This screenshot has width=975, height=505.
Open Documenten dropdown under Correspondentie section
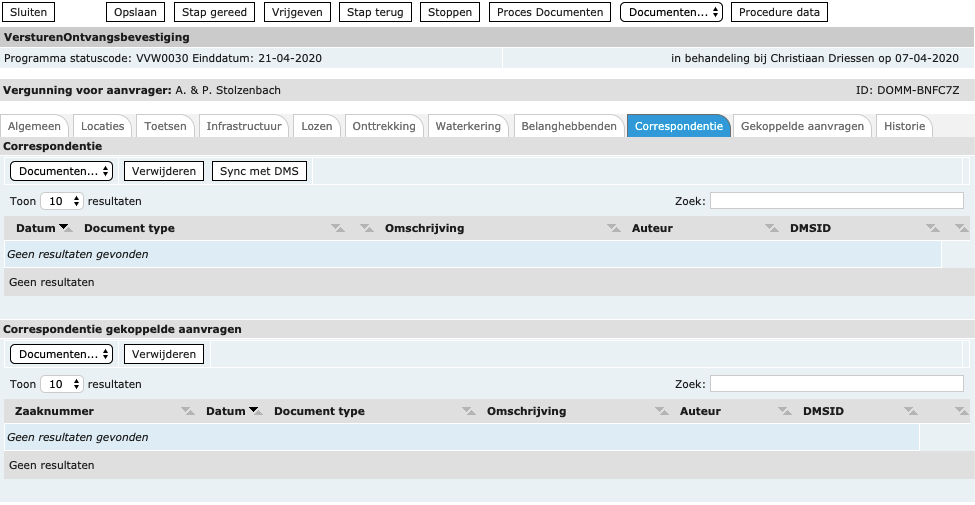coord(61,171)
